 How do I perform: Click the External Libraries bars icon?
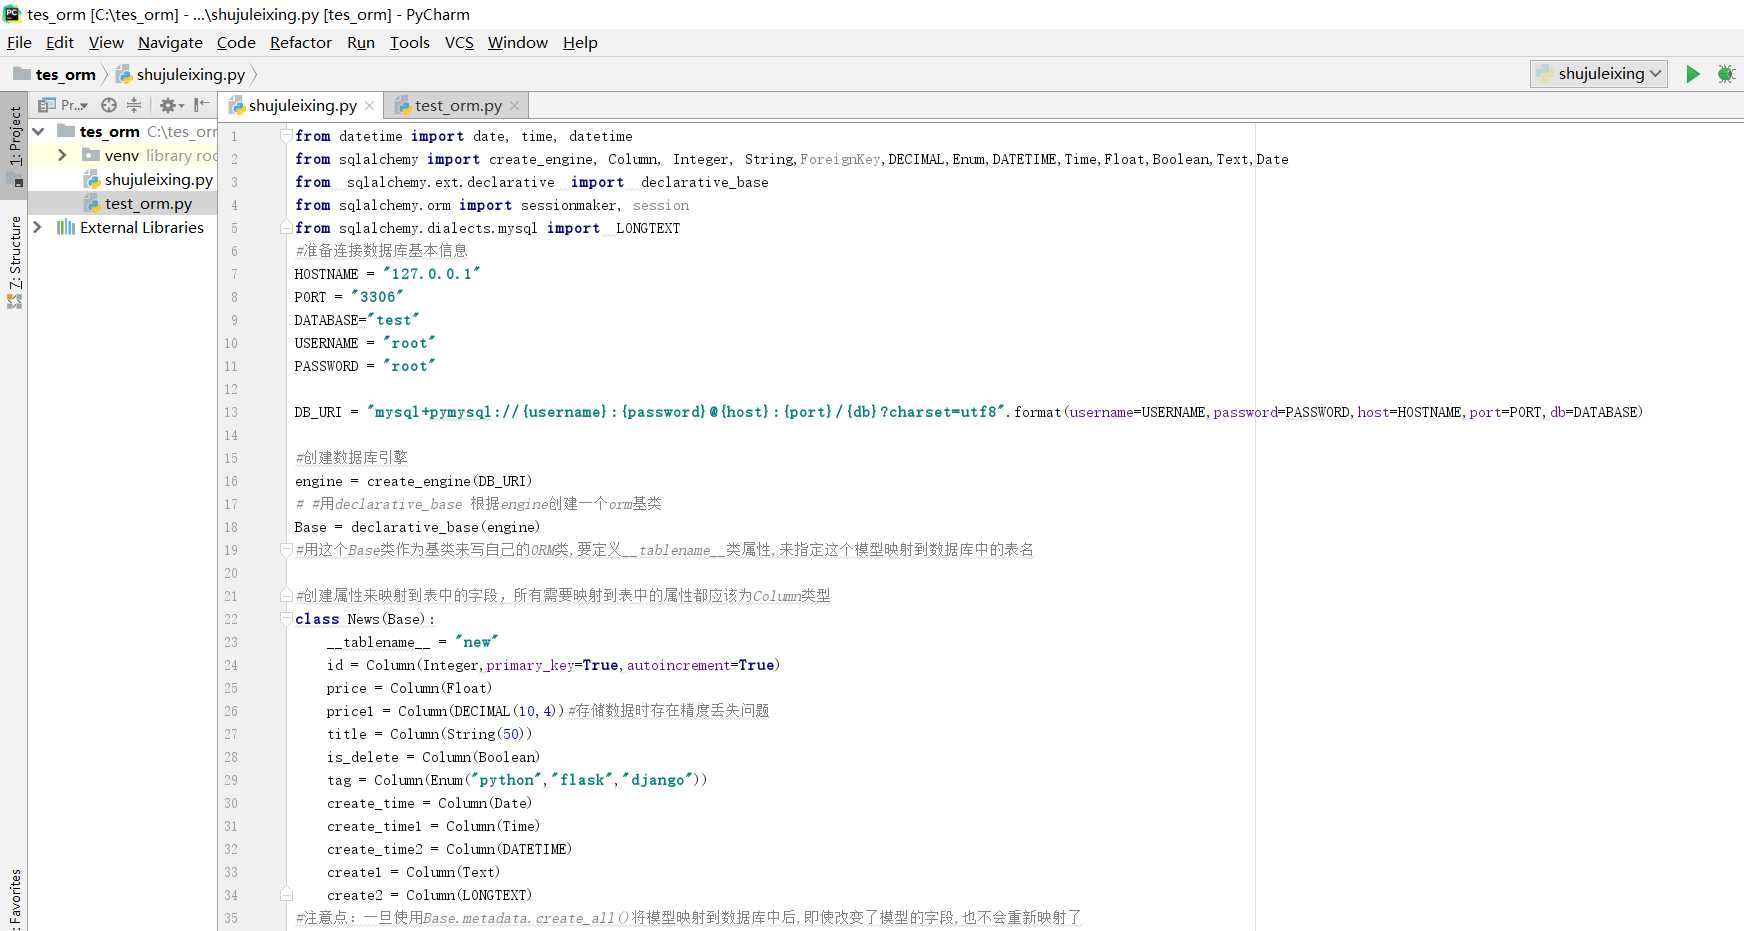click(x=66, y=227)
